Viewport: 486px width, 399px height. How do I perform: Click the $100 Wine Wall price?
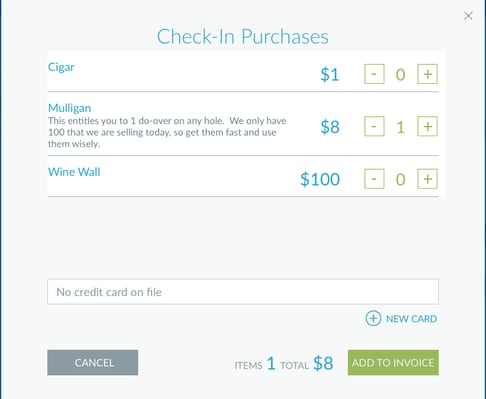[320, 179]
